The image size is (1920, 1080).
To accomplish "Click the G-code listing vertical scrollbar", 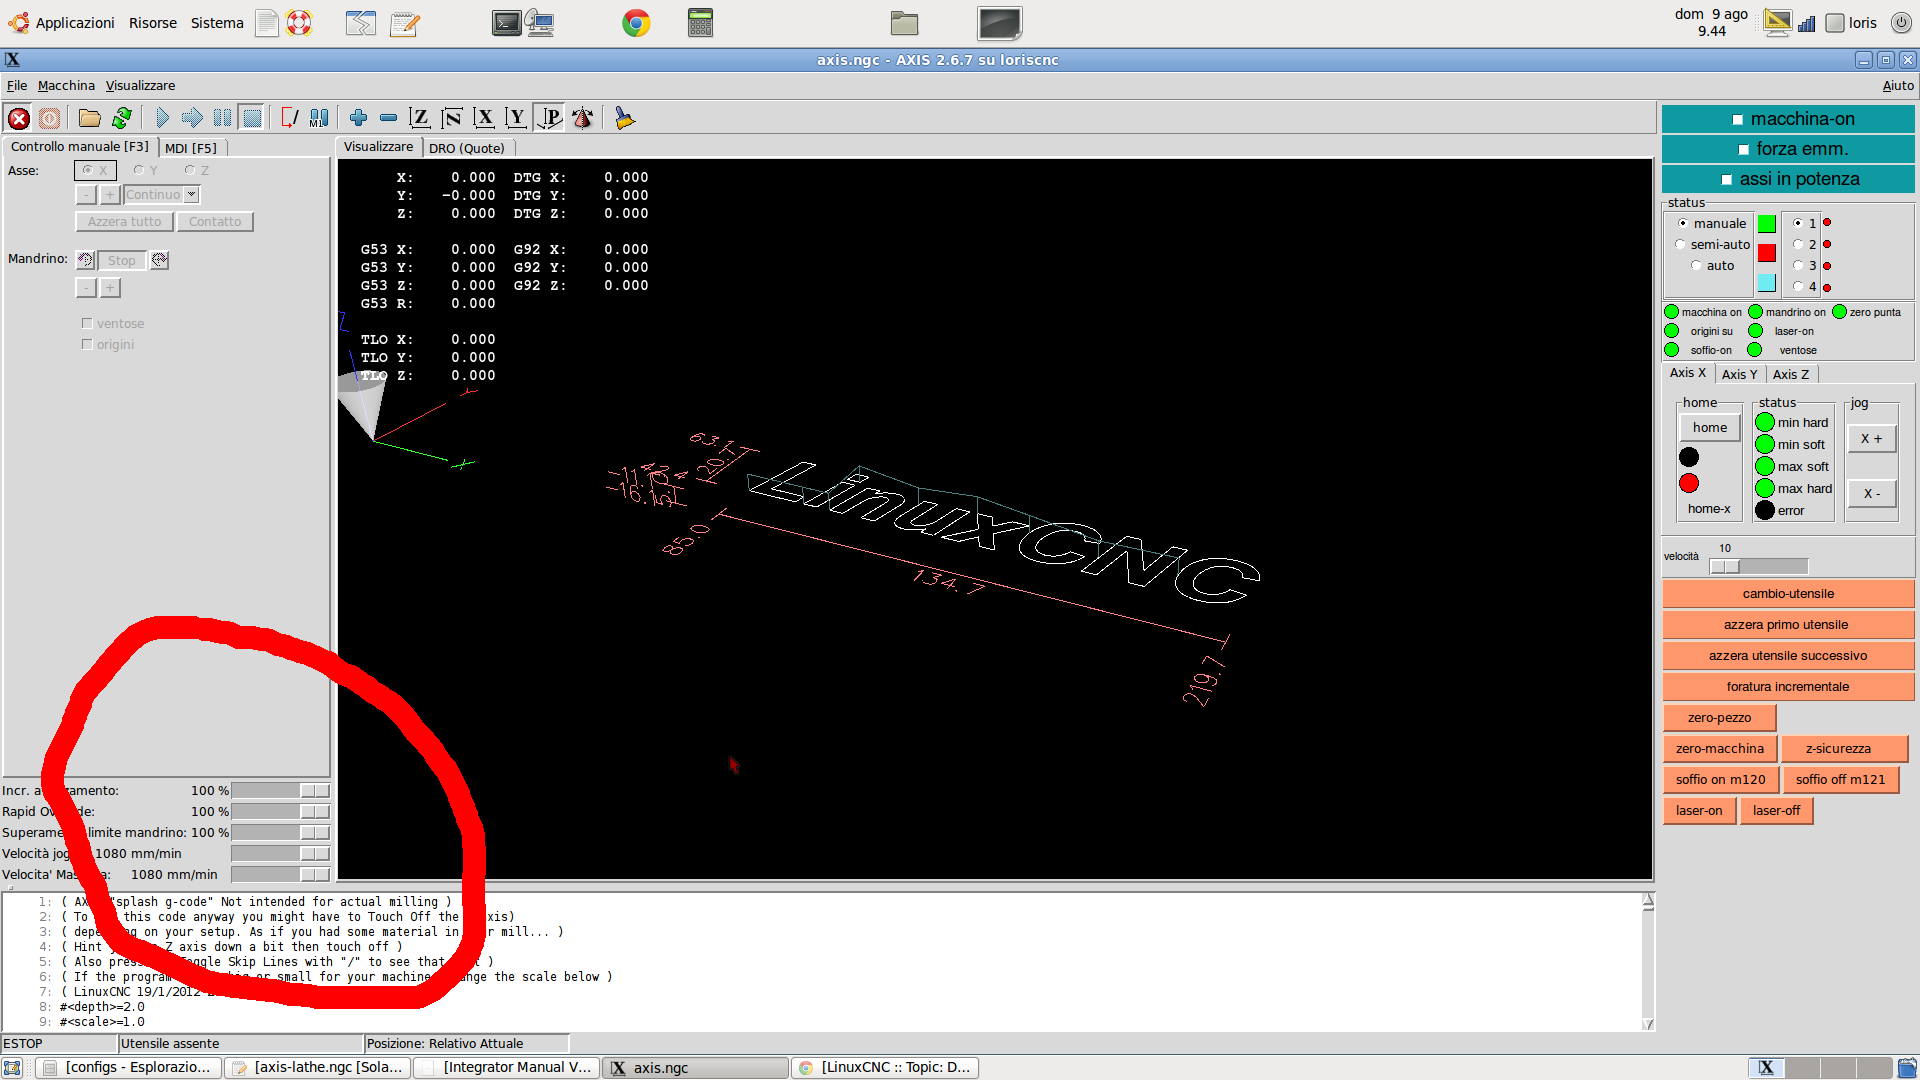I will [1648, 962].
